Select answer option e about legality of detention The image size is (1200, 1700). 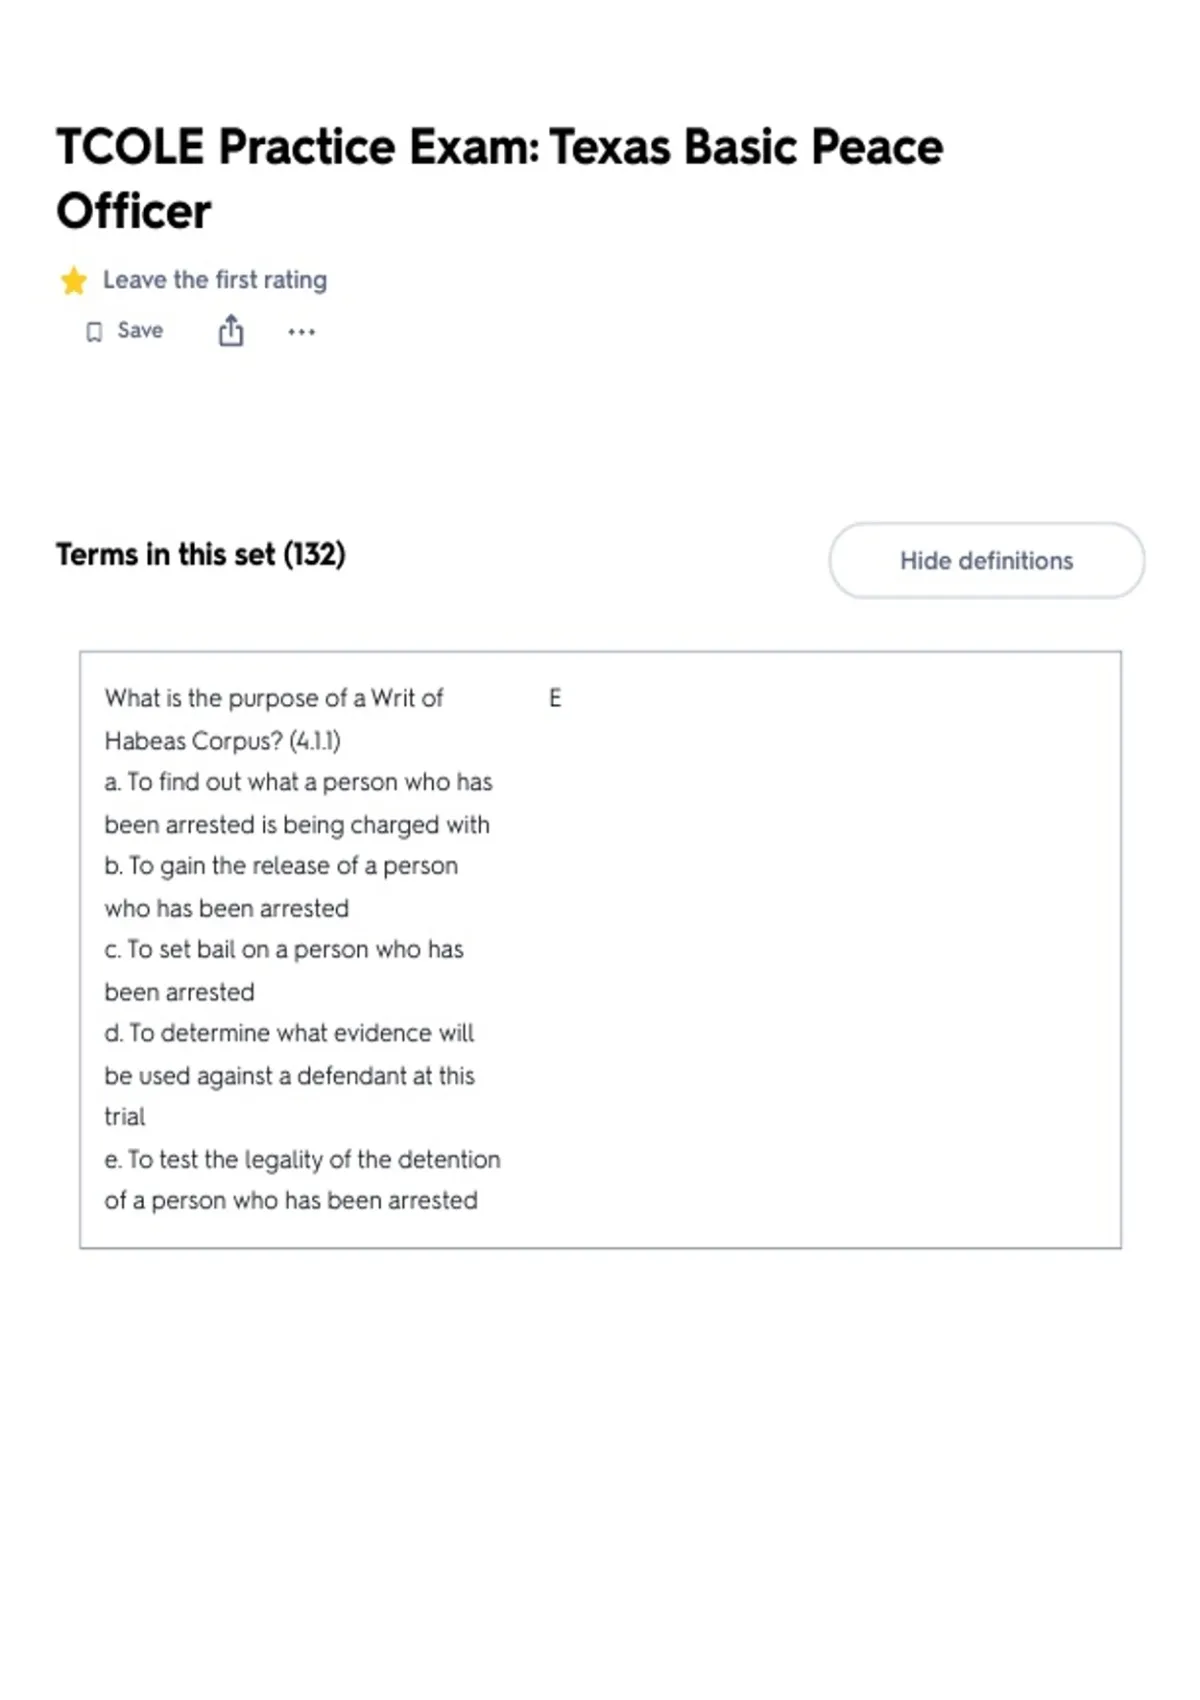pos(302,1180)
